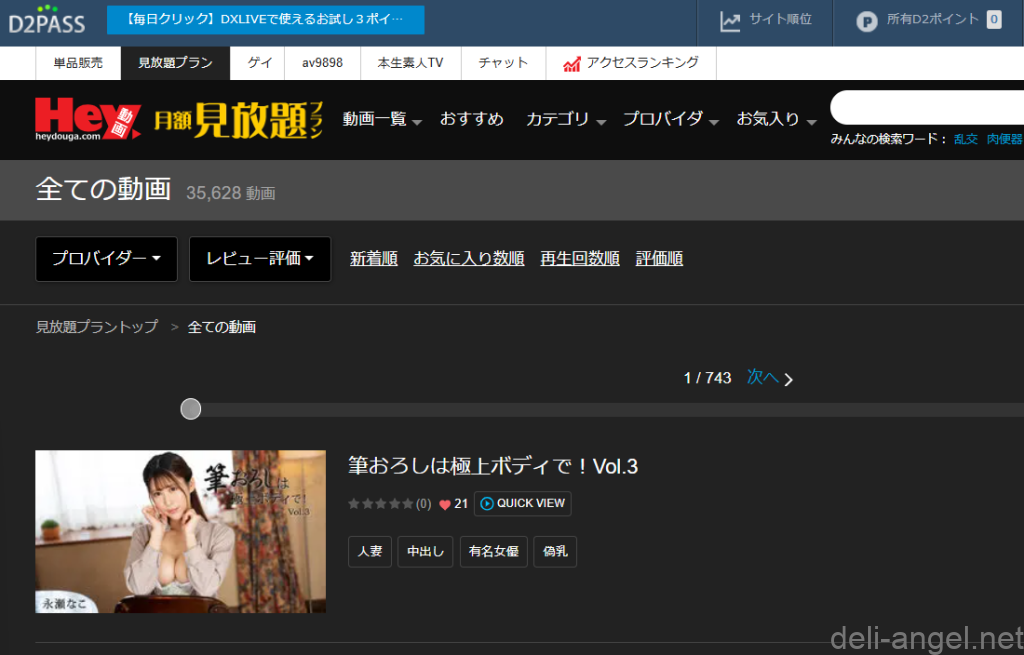The height and width of the screenshot is (655, 1024).
Task: Click the アクセスランキング graph icon
Action: click(x=572, y=63)
